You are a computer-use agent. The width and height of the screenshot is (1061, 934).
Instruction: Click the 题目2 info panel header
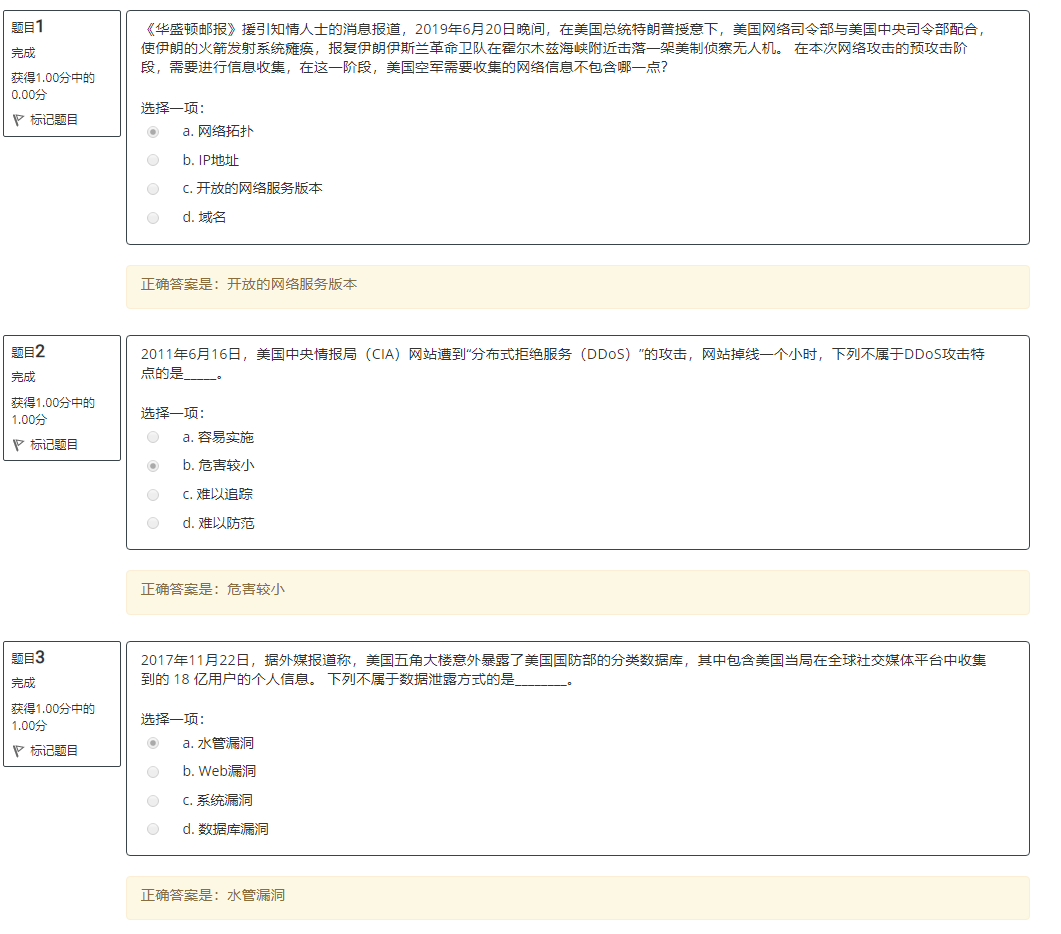[x=28, y=351]
